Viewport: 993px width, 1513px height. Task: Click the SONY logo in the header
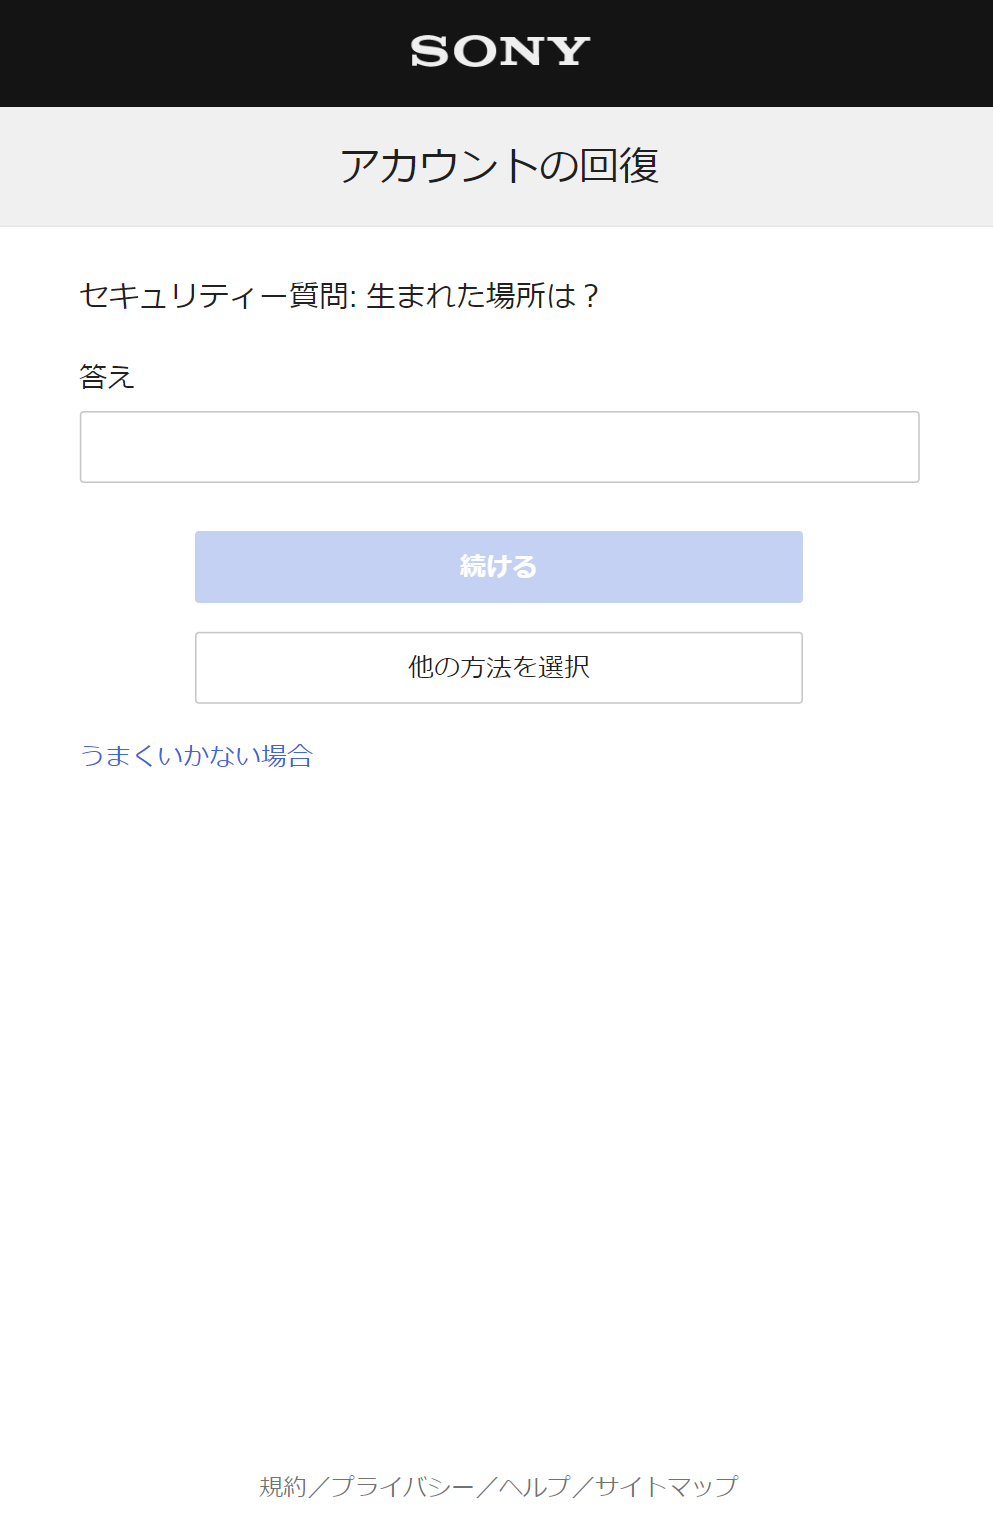499,51
